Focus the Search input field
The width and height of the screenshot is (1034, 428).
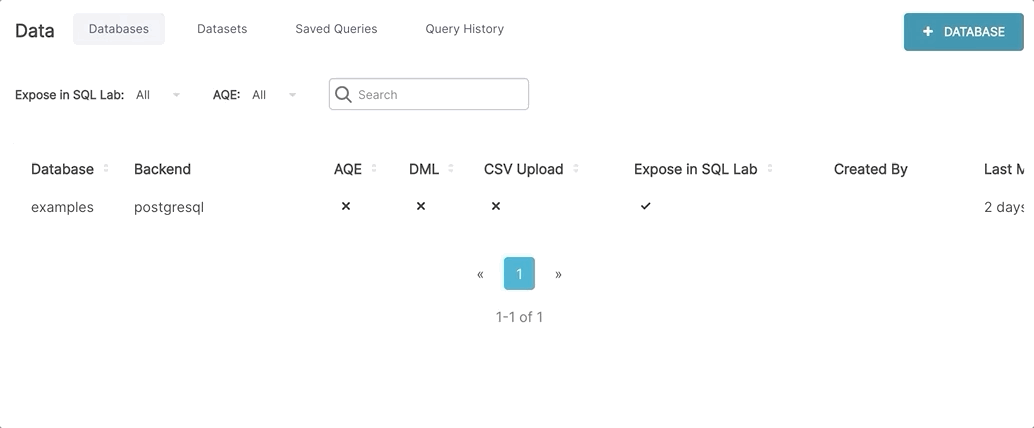(x=438, y=95)
